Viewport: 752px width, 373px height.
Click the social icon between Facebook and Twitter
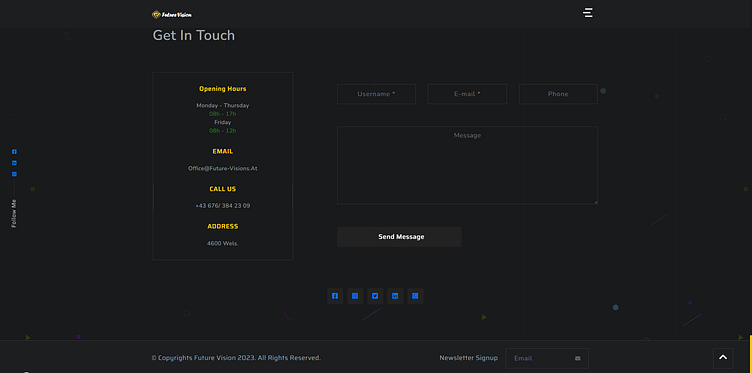[355, 296]
